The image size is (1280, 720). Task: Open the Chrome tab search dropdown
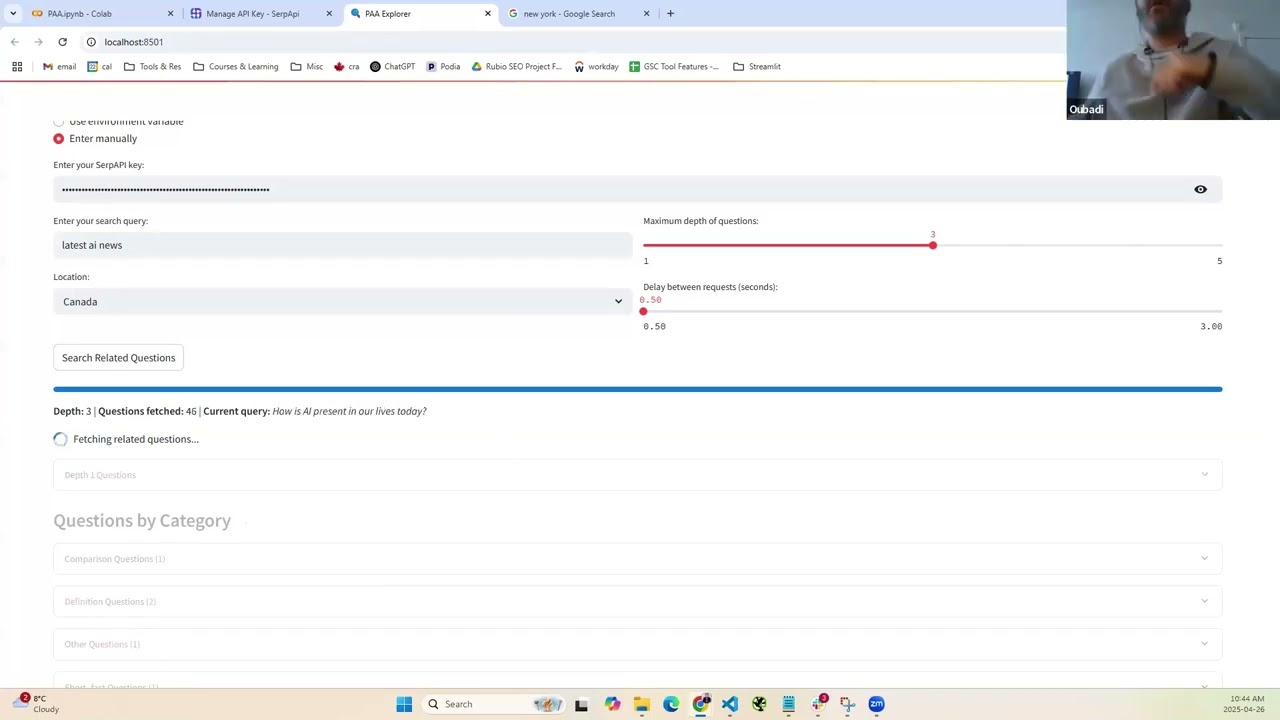click(13, 14)
